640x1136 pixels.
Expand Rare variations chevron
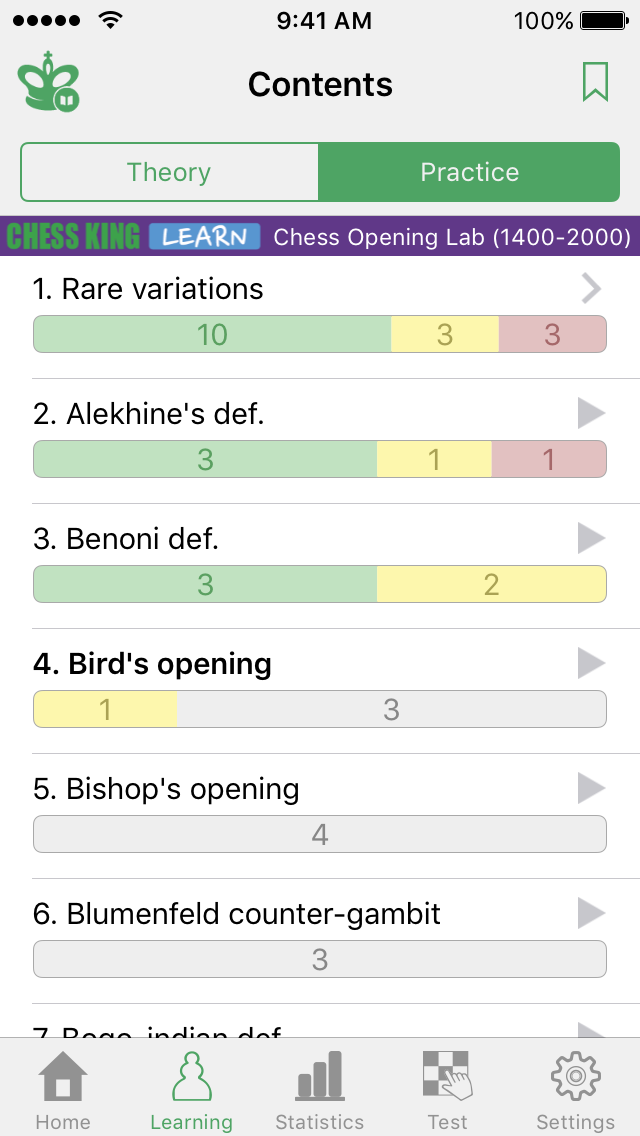tap(591, 289)
